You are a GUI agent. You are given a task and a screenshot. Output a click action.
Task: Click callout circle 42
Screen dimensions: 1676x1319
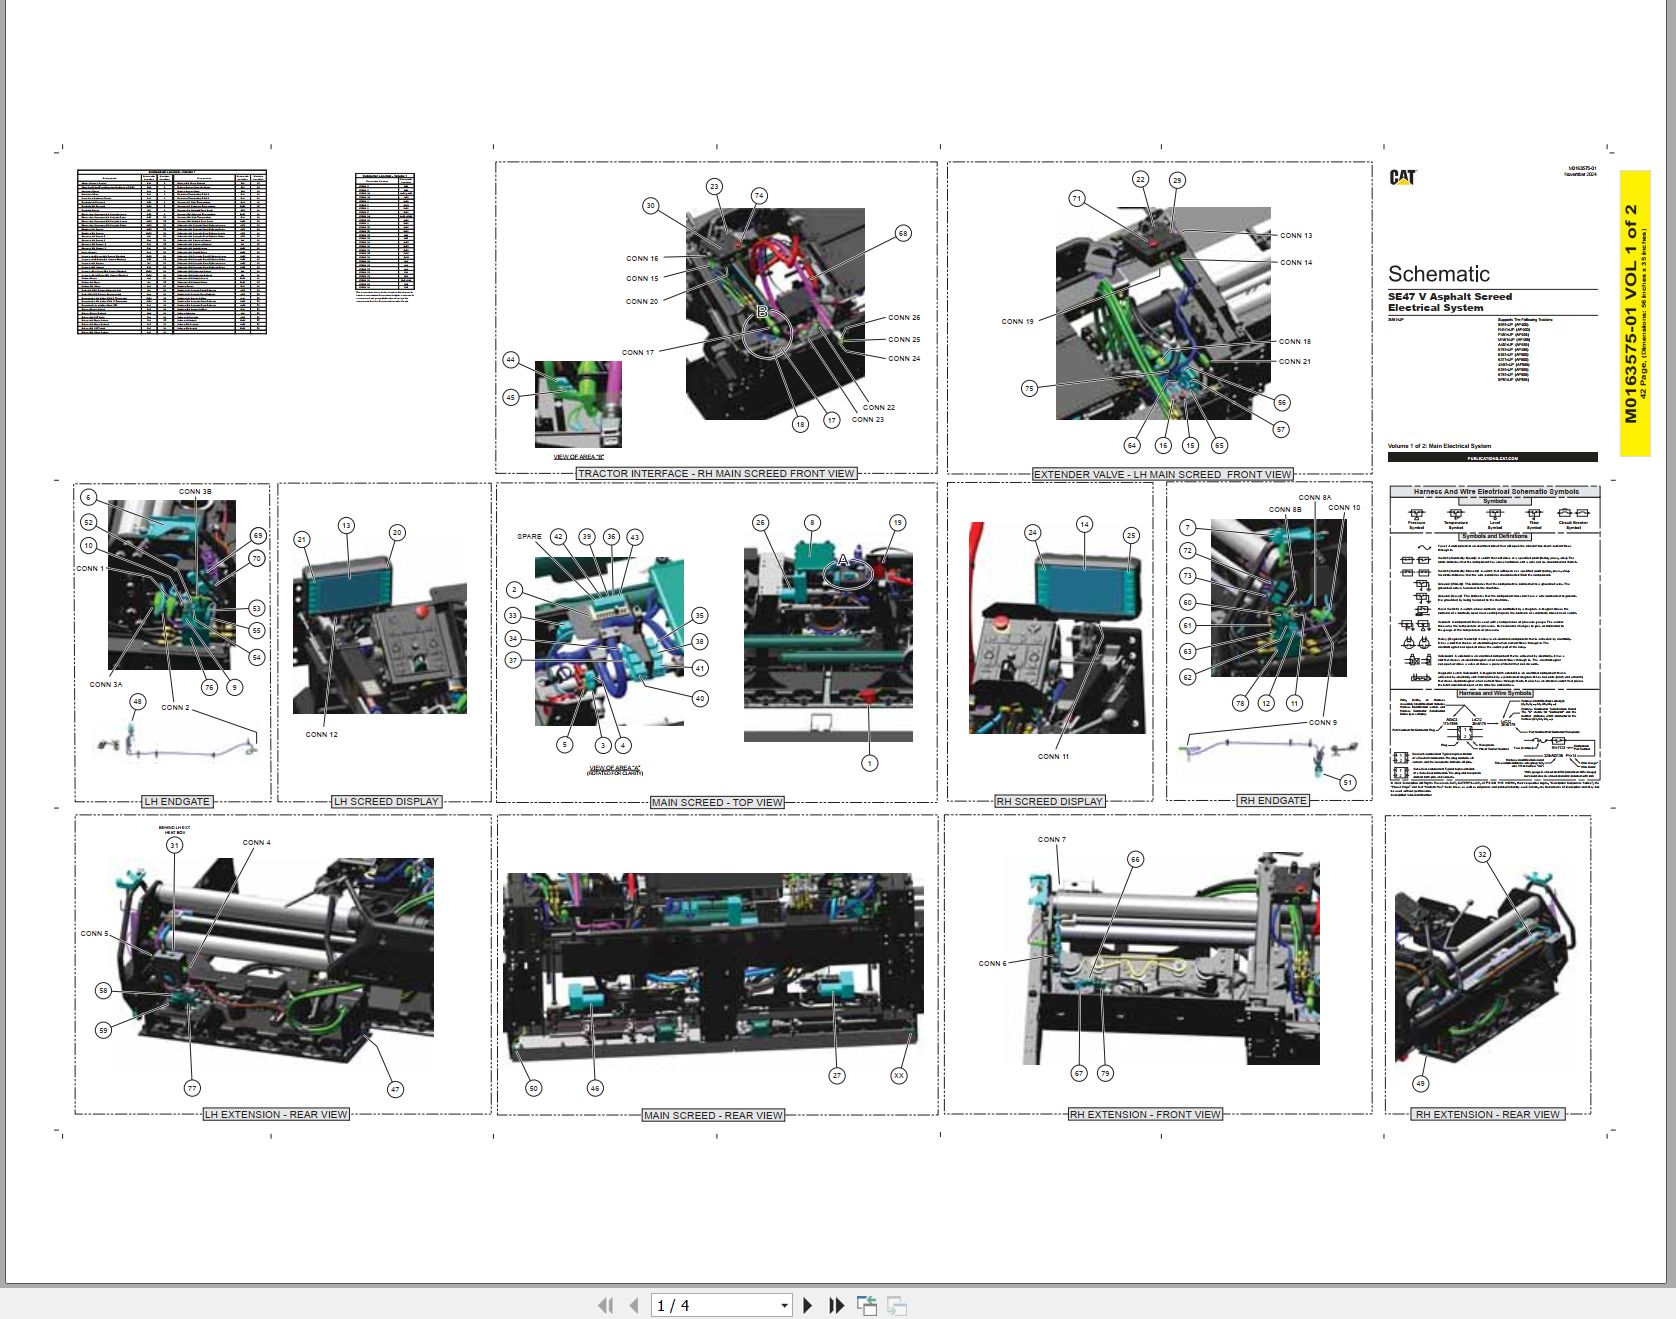click(558, 537)
